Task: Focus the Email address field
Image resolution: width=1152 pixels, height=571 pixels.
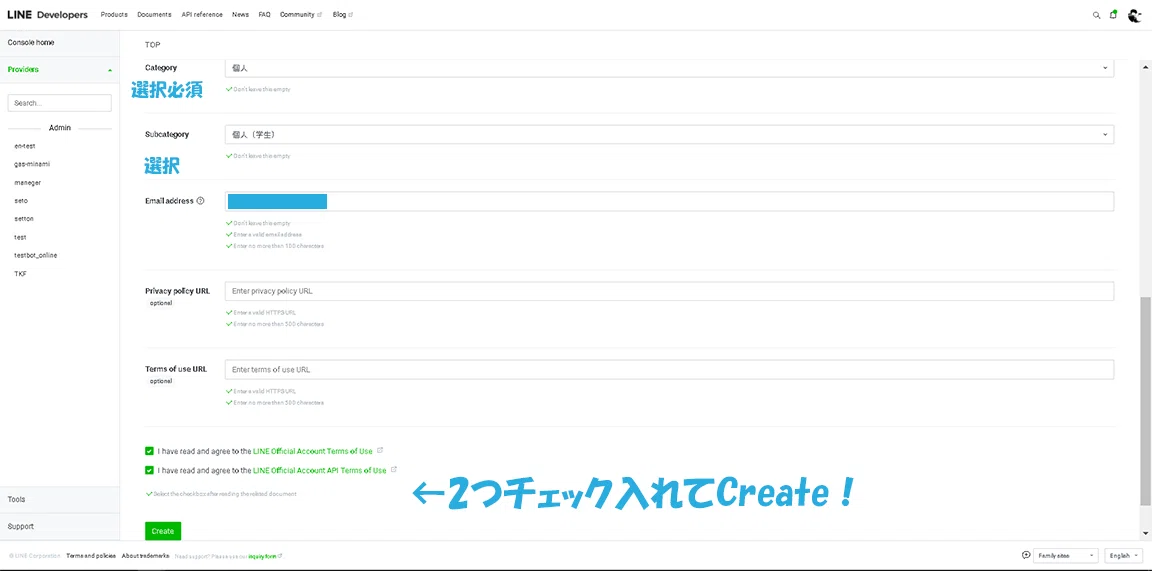Action: point(669,201)
